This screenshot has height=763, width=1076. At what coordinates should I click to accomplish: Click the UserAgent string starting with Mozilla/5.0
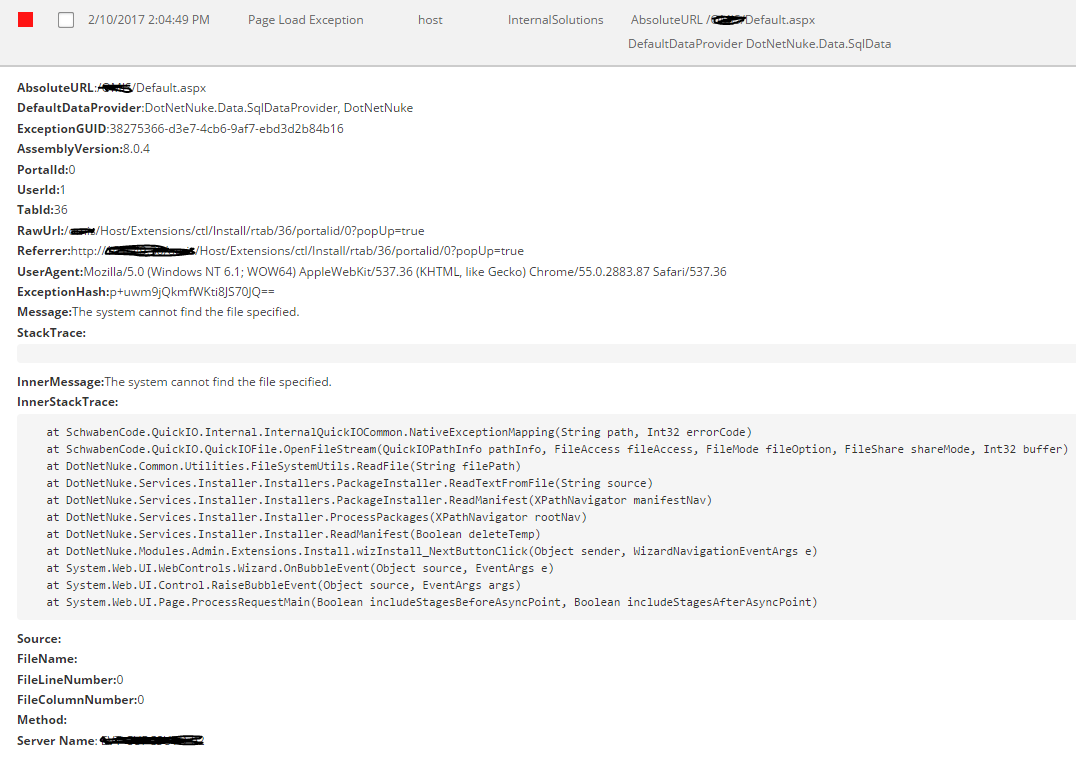[405, 272]
